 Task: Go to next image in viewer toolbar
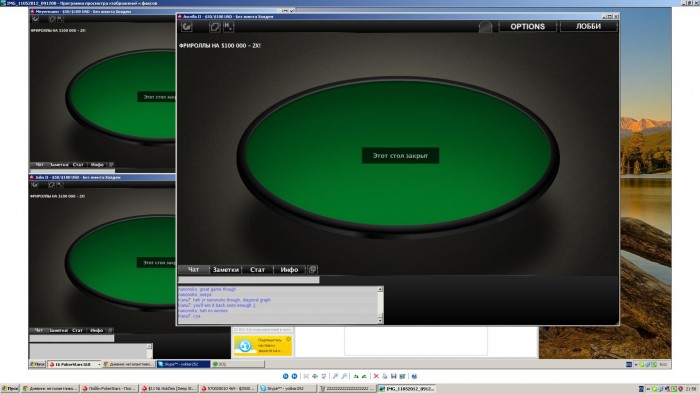tap(294, 376)
